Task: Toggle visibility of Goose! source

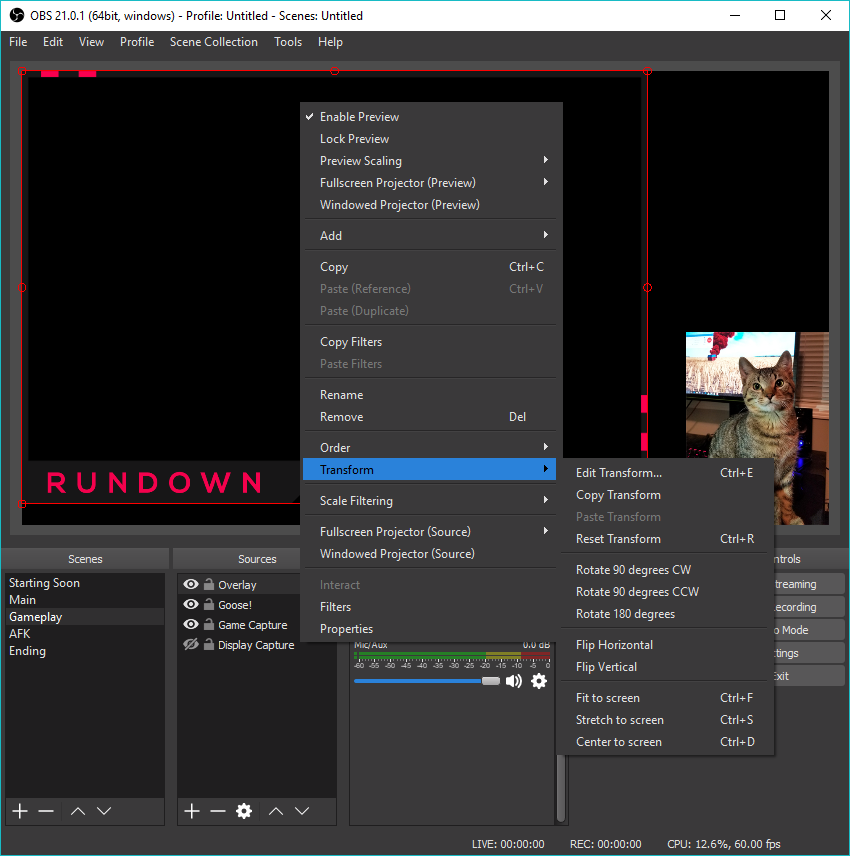Action: point(191,604)
